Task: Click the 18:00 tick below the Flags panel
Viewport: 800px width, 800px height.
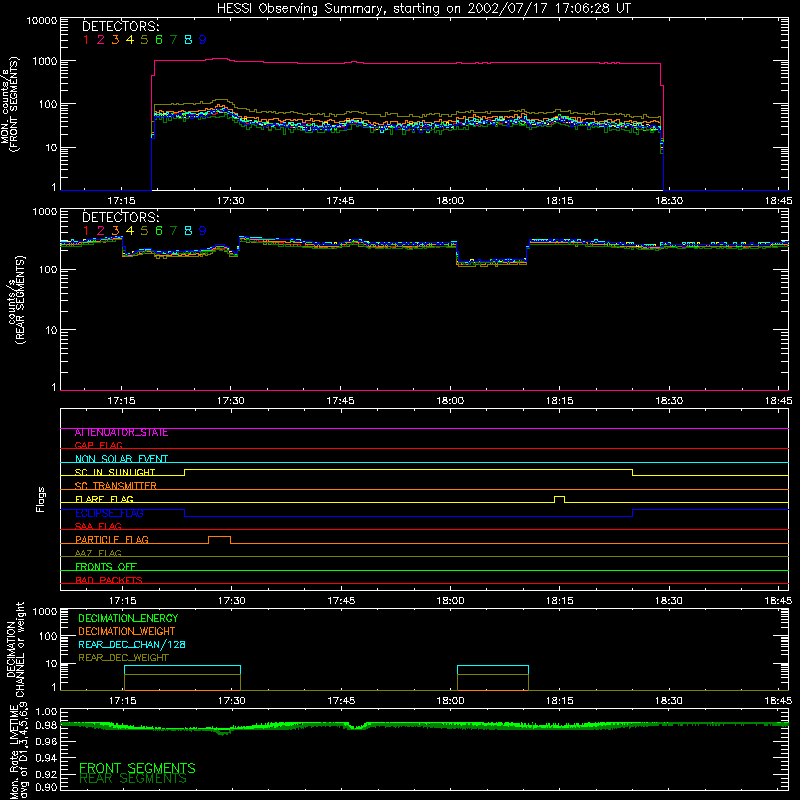Action: pos(451,601)
